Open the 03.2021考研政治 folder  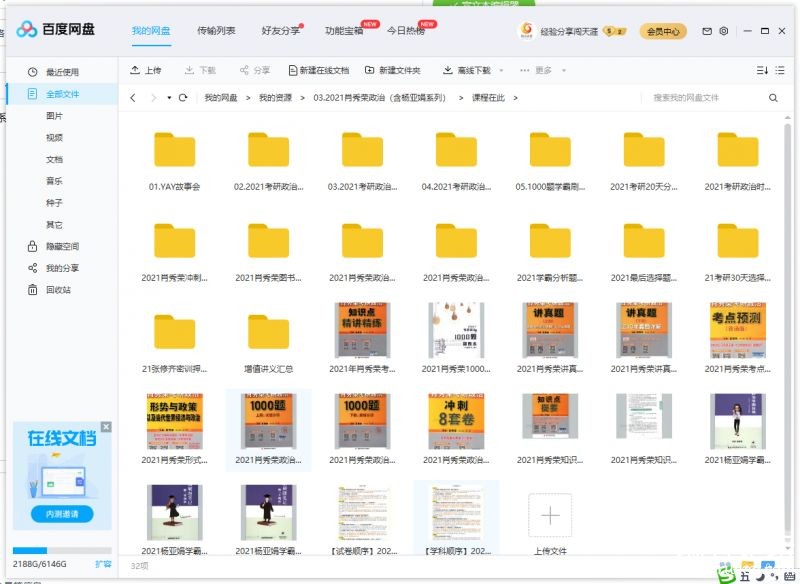(362, 150)
